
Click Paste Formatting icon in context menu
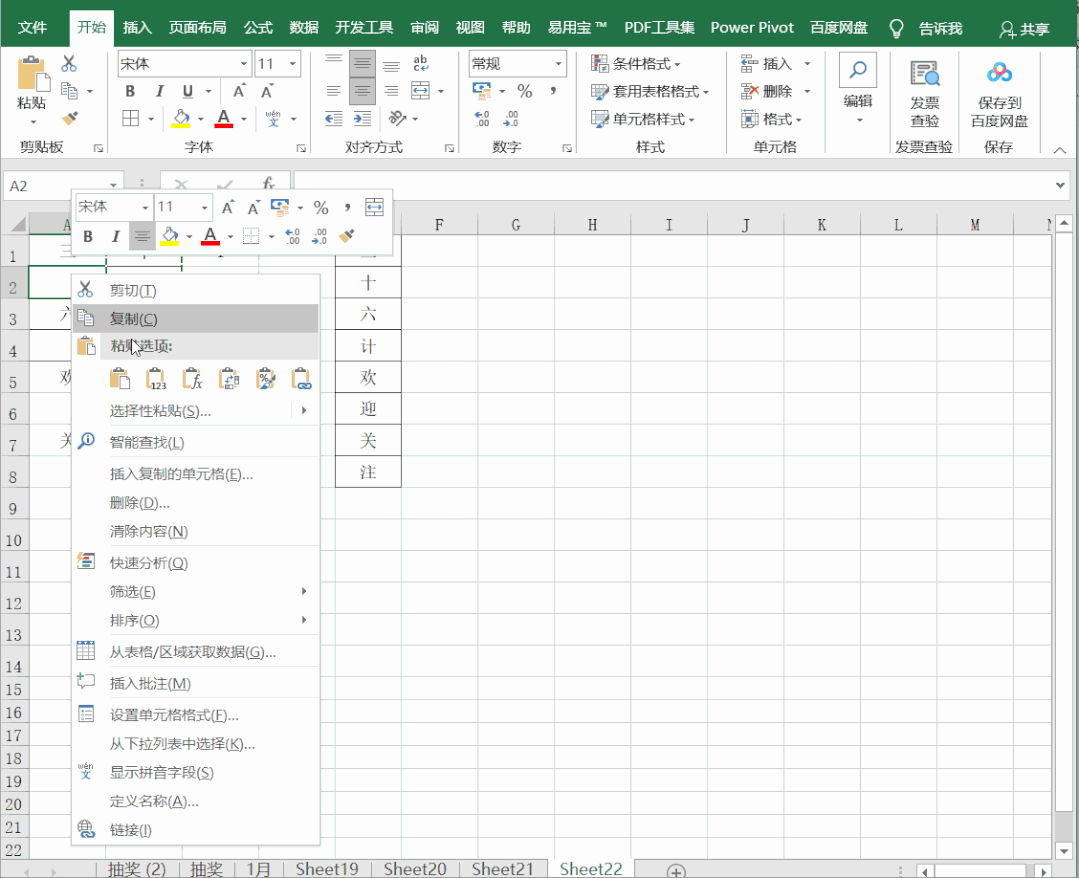click(266, 378)
